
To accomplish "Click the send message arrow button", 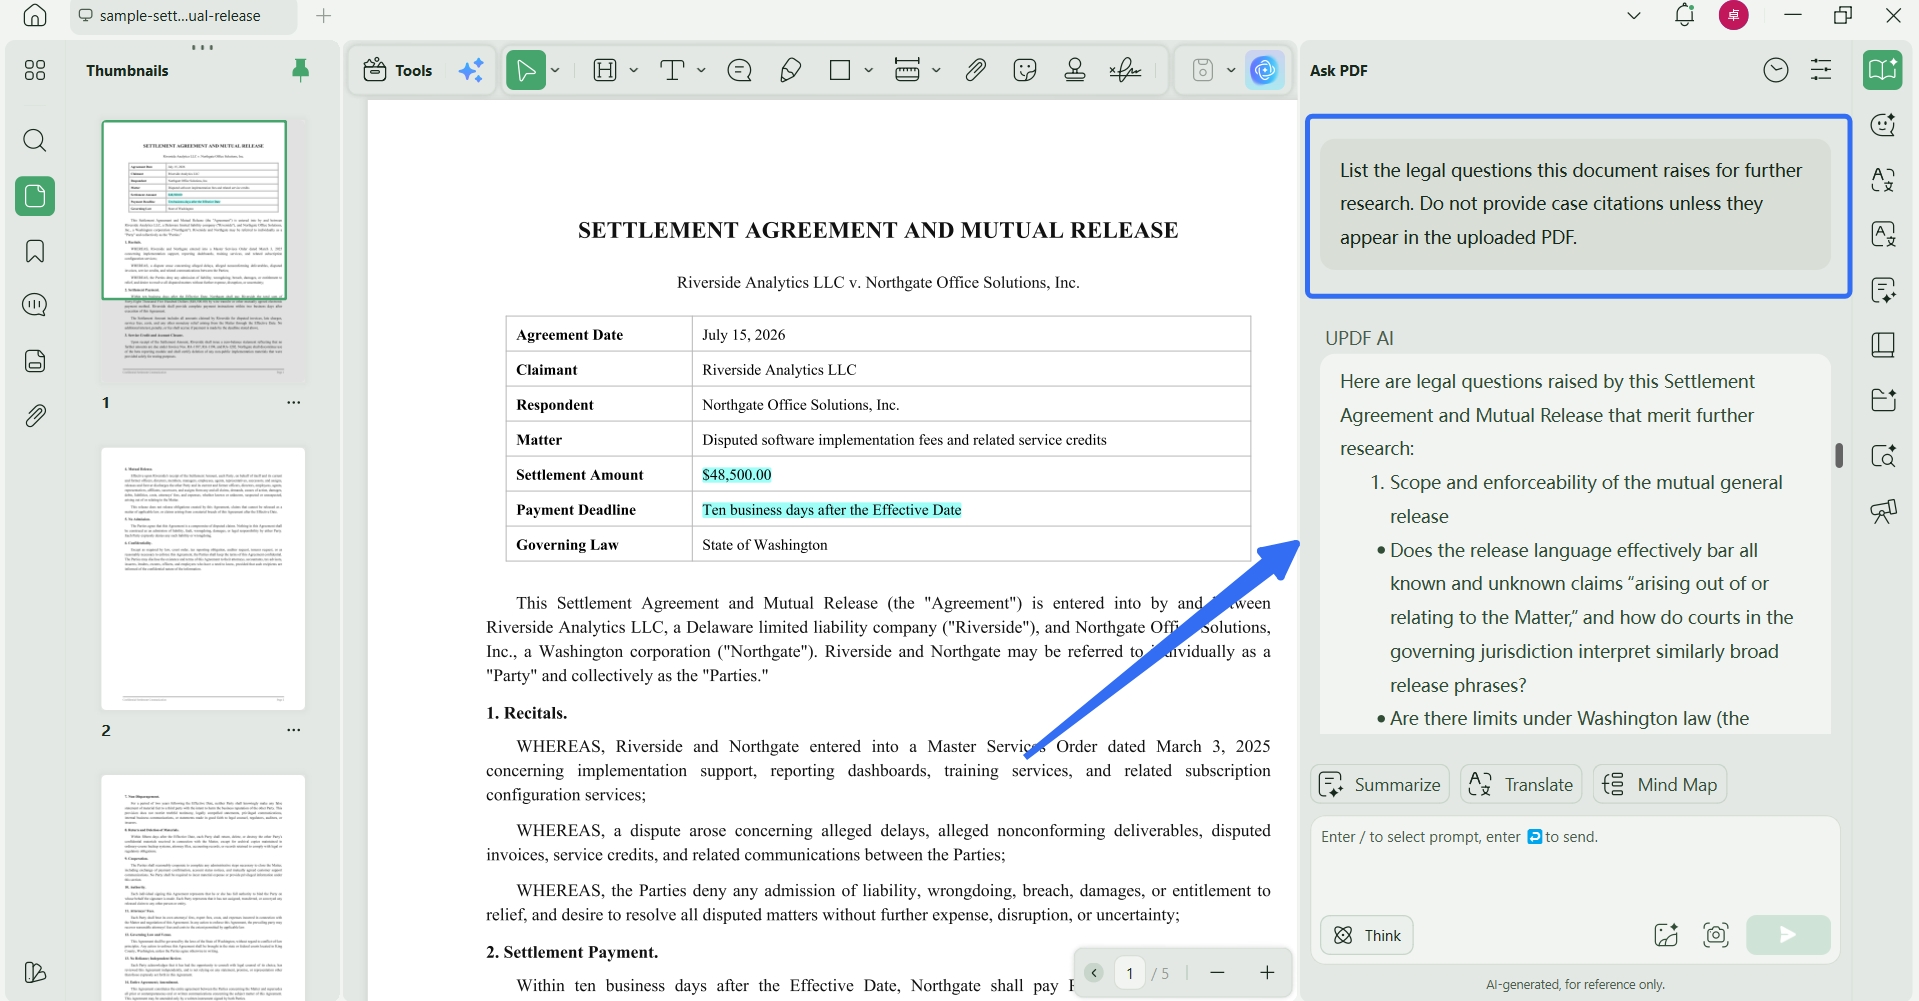I will coord(1788,935).
